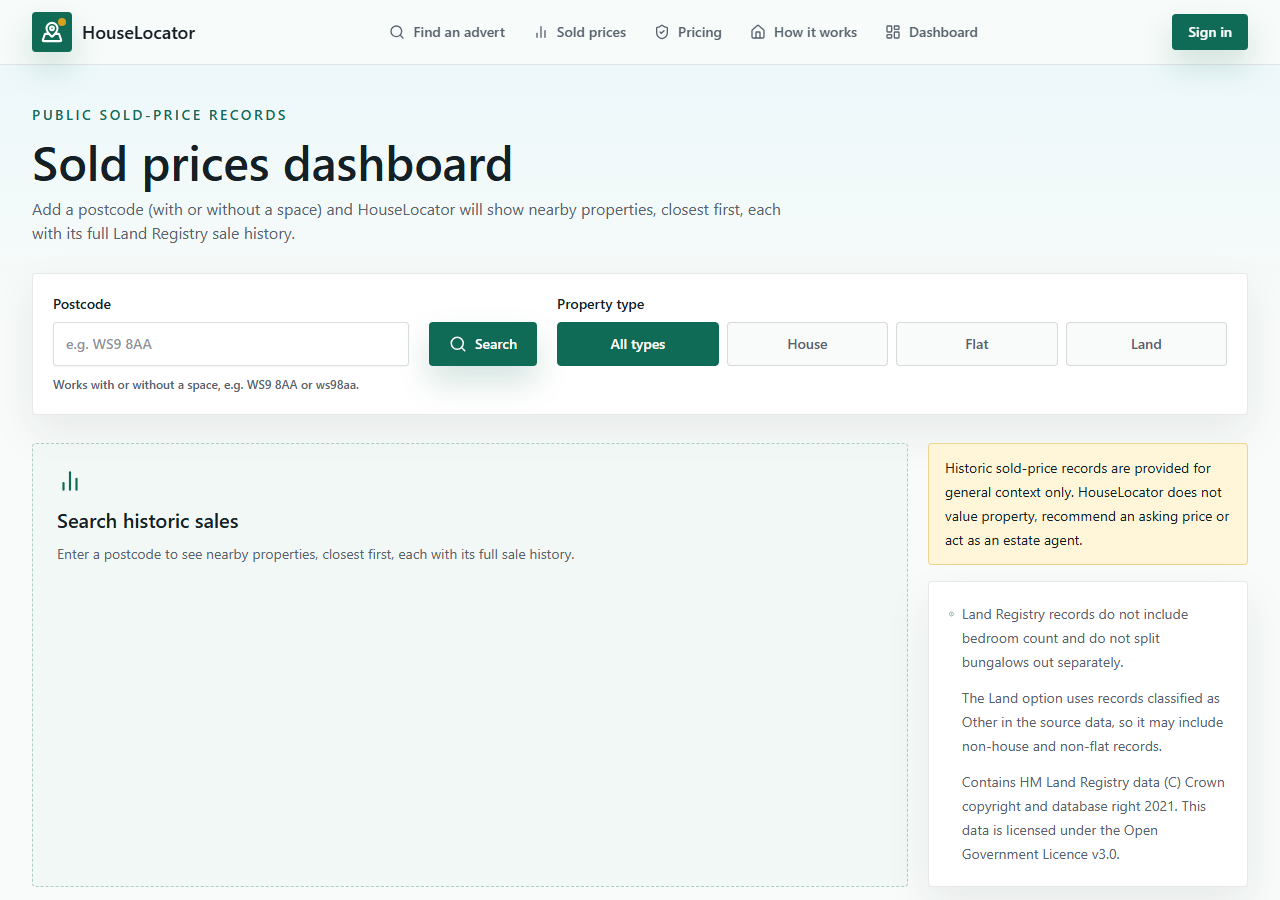Viewport: 1280px width, 900px height.
Task: Click the 'Works with or without a space' hint
Action: tap(206, 385)
